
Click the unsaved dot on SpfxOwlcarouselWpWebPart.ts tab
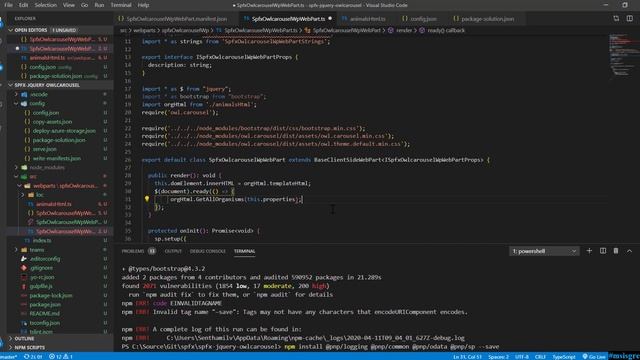tap(330, 19)
